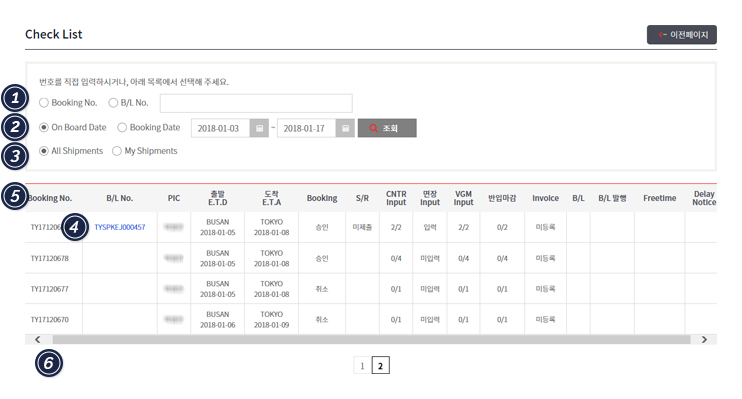Select the Booking No. radio button
The width and height of the screenshot is (742, 399).
tap(44, 103)
